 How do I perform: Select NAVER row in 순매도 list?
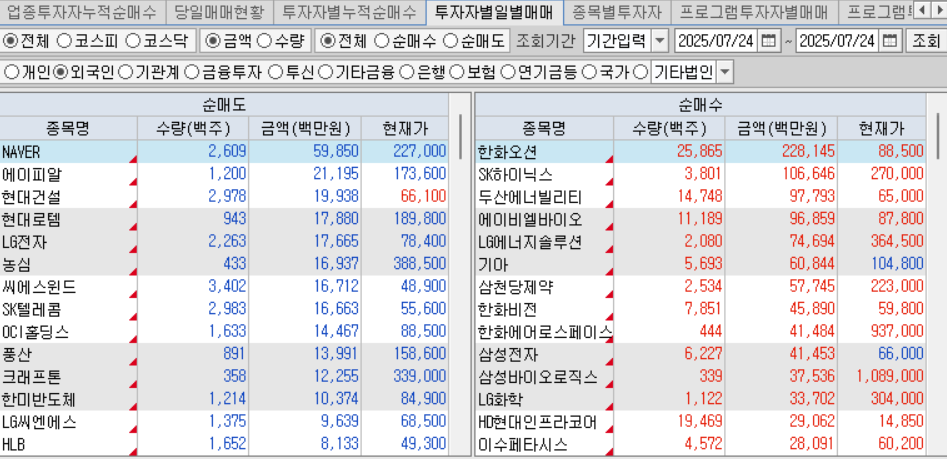coord(223,151)
